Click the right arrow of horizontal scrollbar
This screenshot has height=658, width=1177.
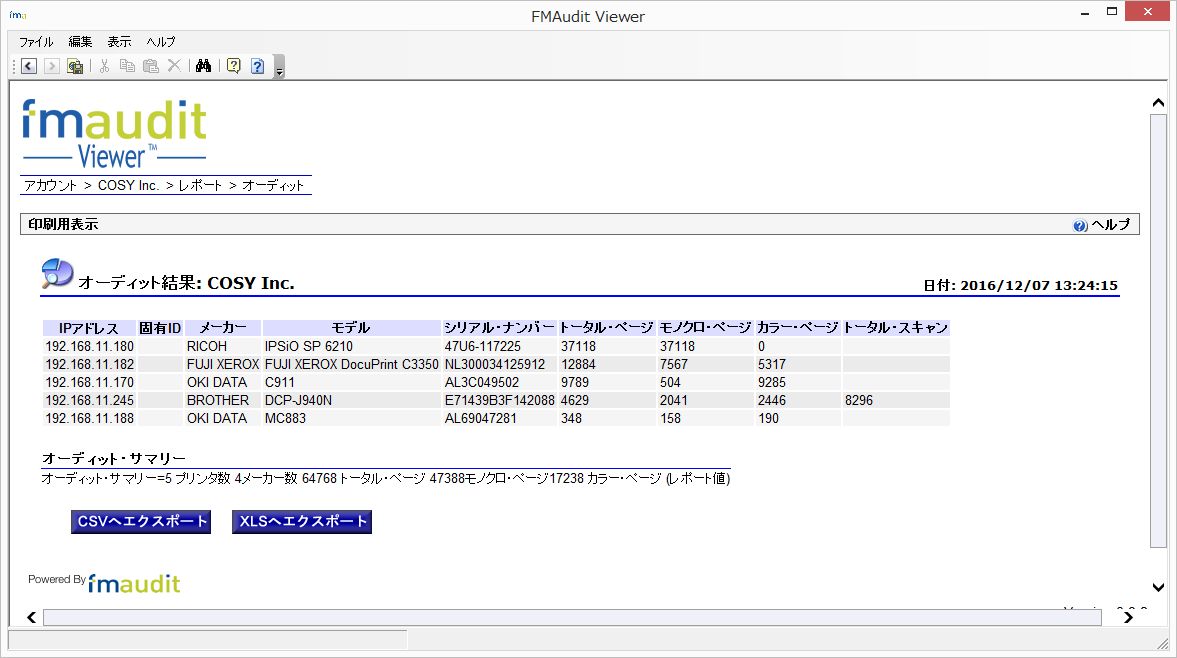click(x=1128, y=617)
